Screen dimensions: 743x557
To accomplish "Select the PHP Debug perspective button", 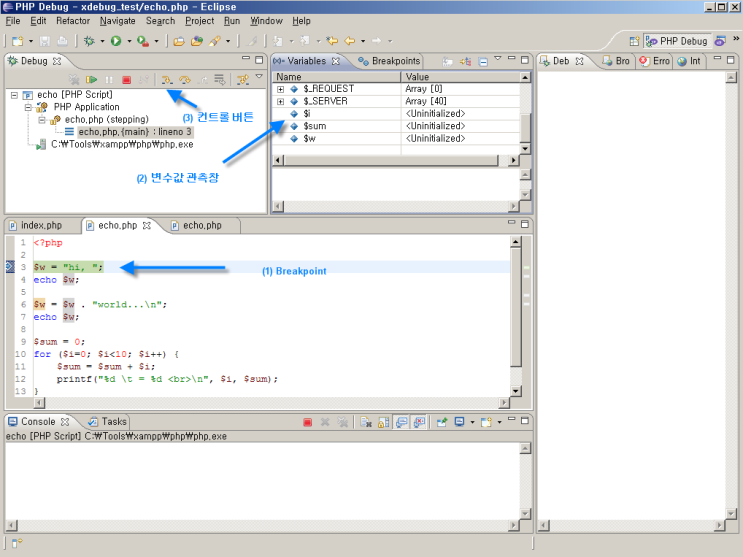I will point(676,41).
